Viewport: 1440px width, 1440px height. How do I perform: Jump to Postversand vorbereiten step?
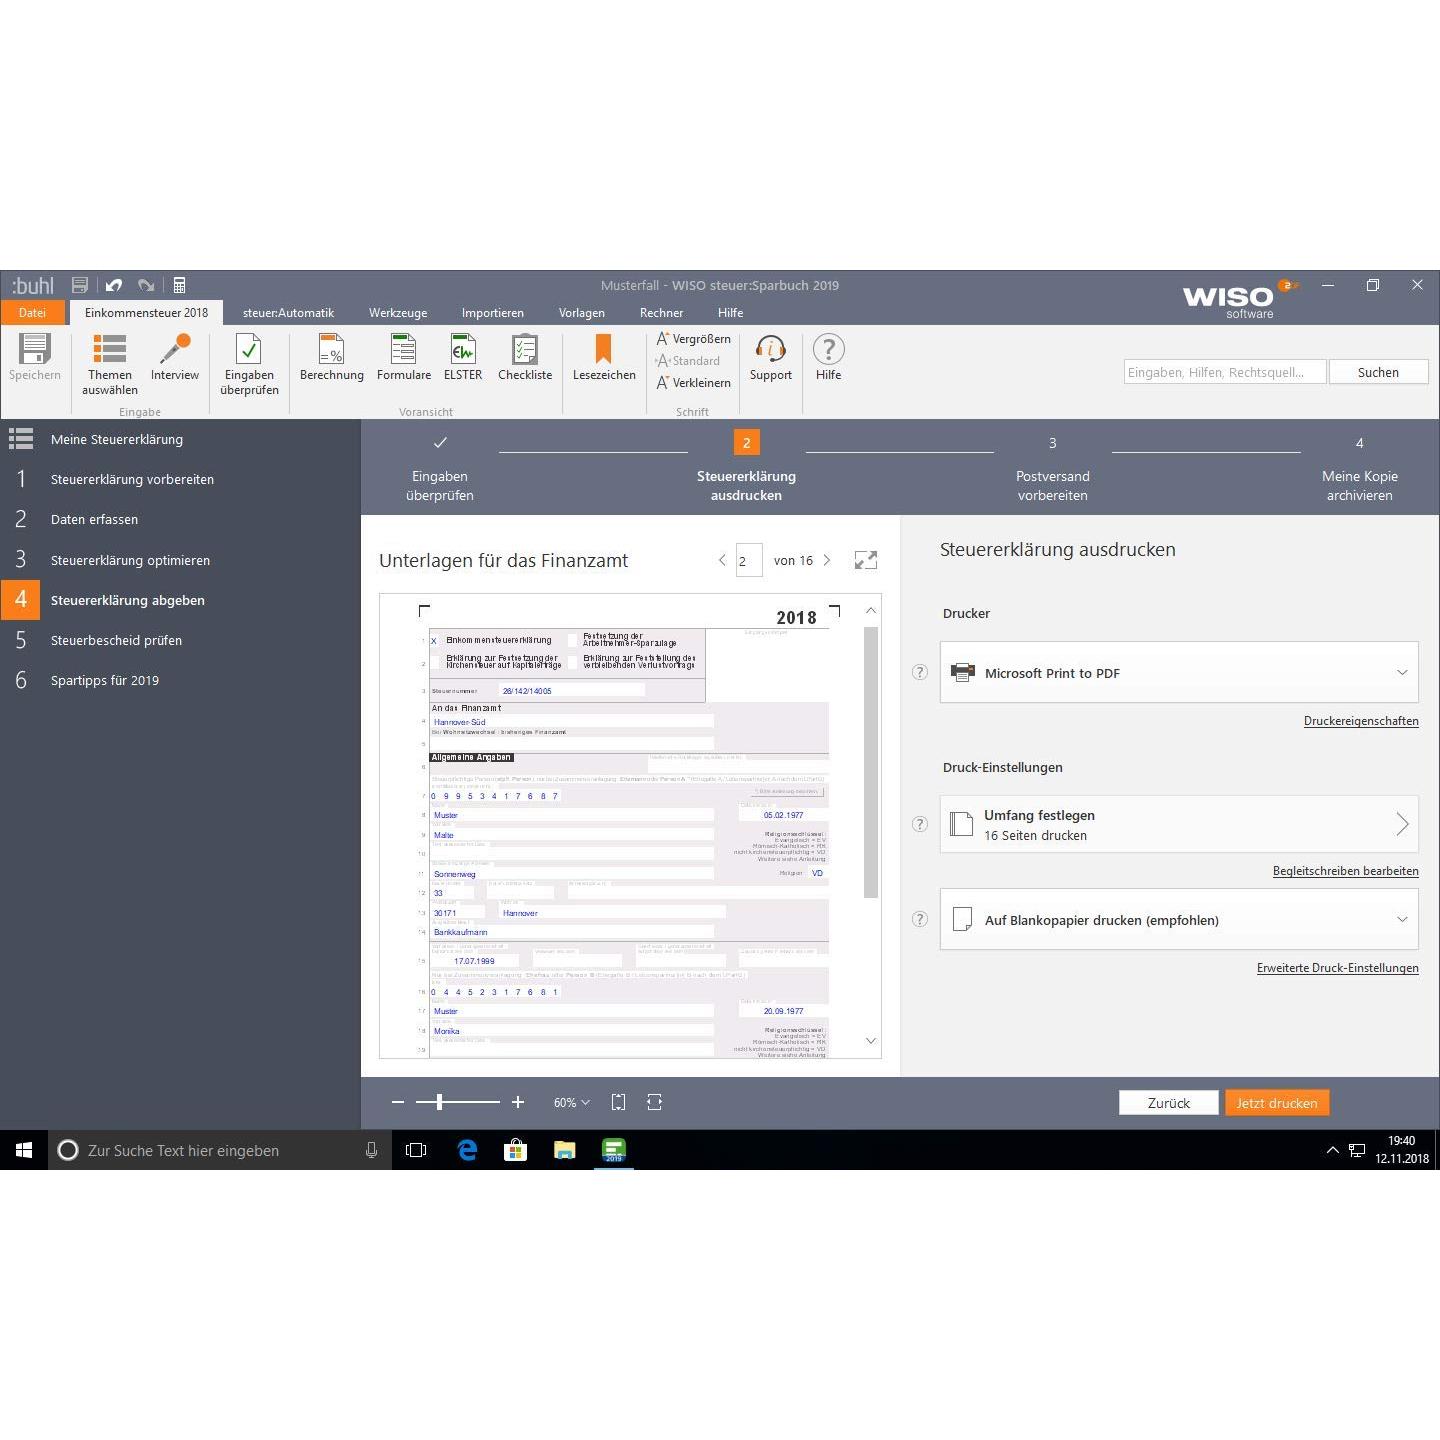[x=1052, y=470]
